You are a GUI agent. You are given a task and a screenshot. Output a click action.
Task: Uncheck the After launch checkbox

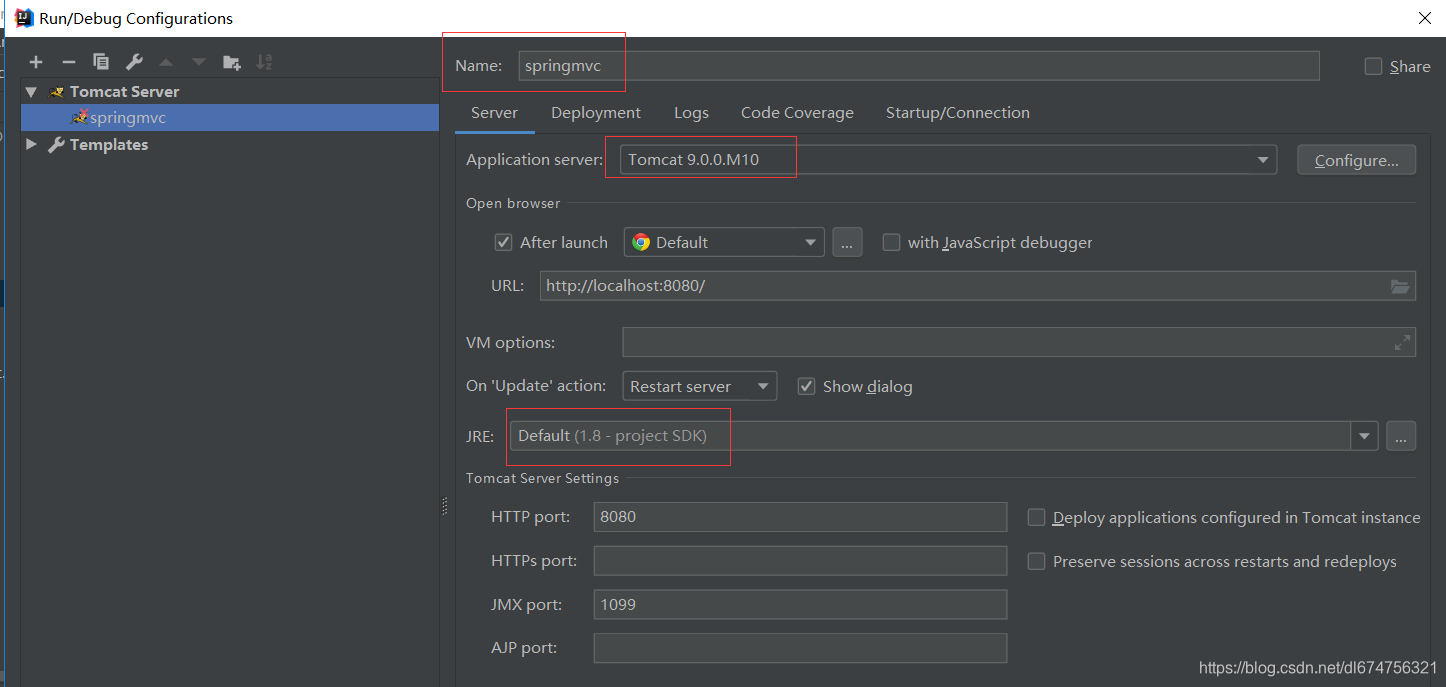tap(504, 242)
